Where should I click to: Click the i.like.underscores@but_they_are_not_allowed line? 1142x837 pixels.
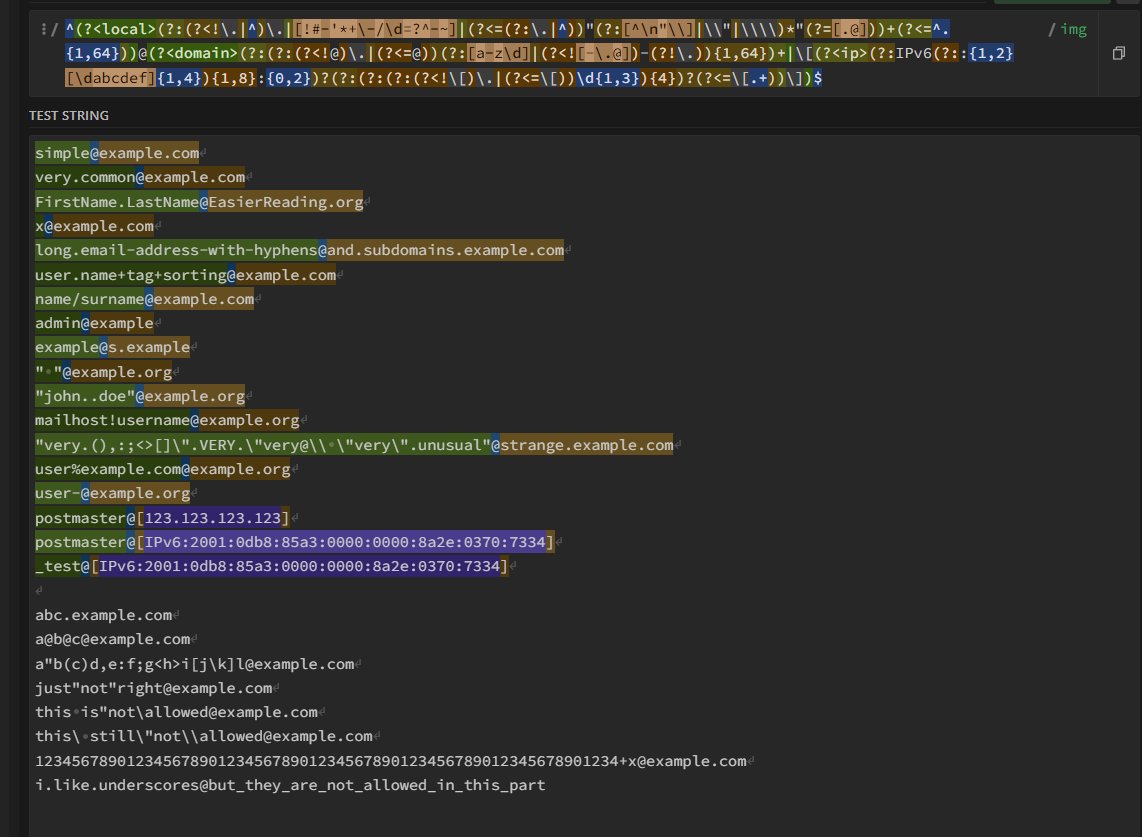[x=290, y=785]
